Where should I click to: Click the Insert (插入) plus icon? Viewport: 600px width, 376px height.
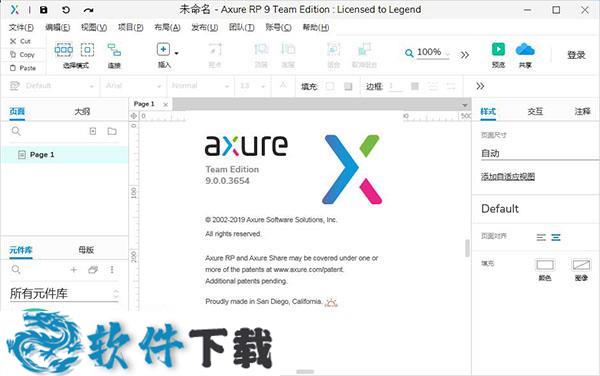point(163,49)
